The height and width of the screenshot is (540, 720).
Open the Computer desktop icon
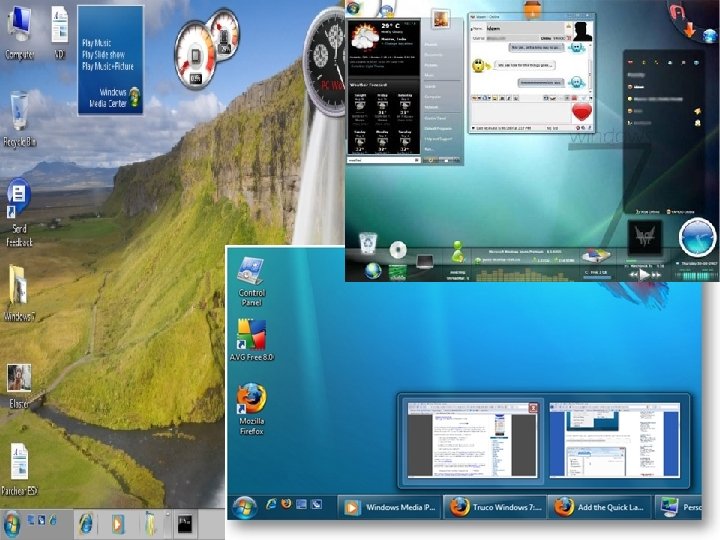(19, 32)
